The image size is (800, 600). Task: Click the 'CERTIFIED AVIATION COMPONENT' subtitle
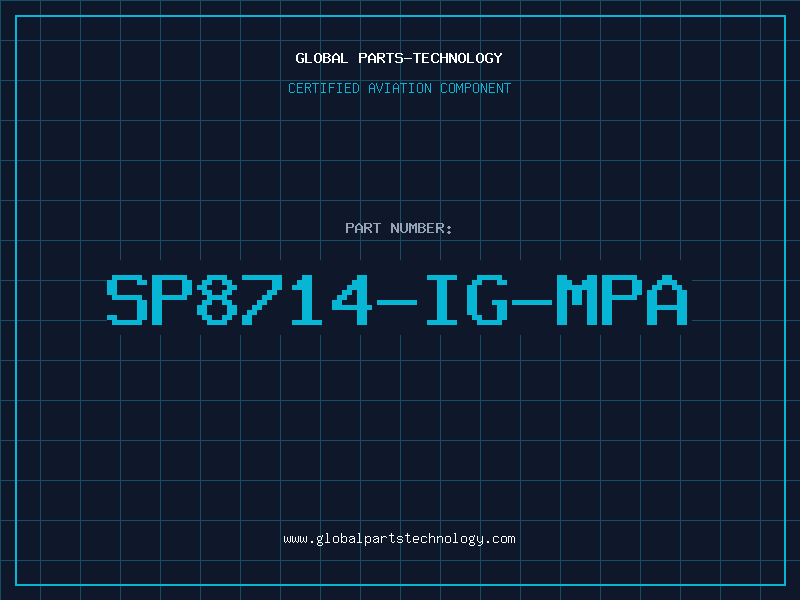[x=399, y=88]
